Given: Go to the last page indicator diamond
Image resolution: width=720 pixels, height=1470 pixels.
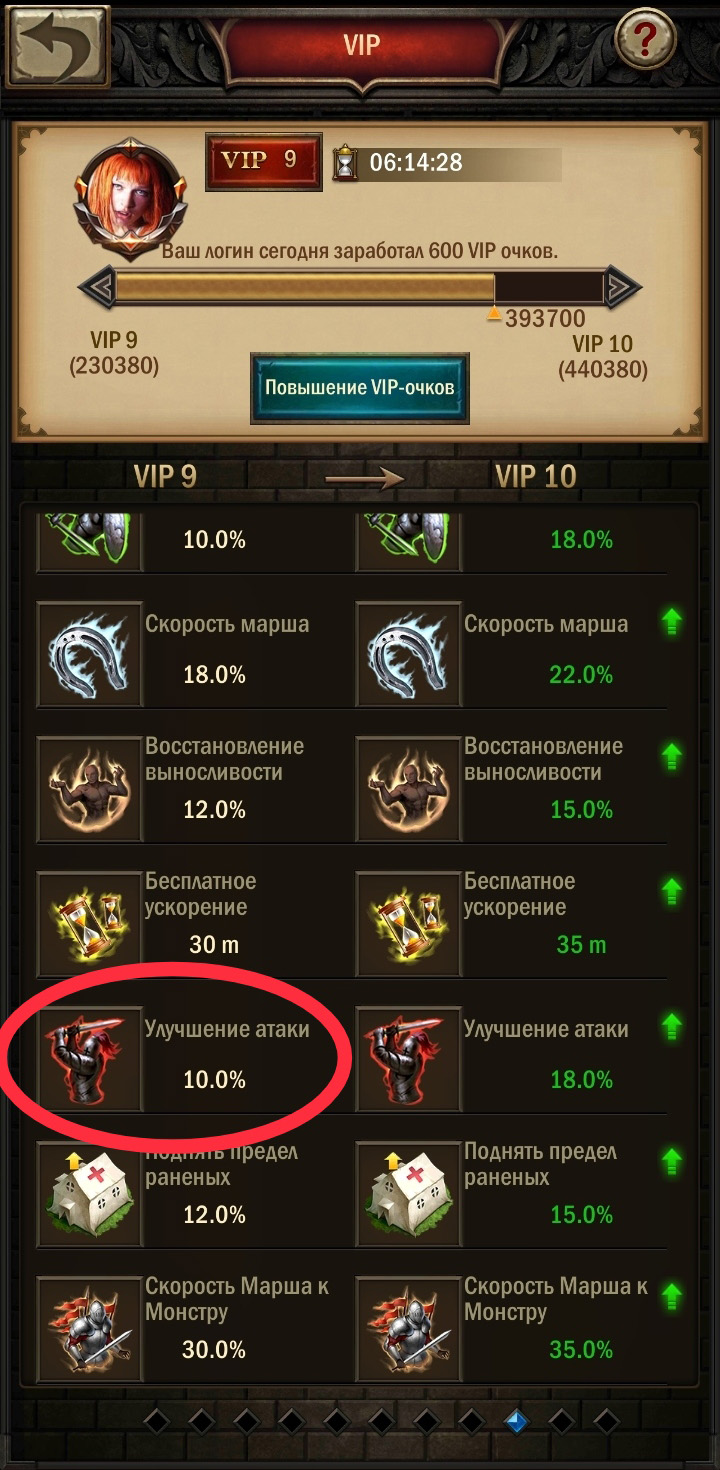Looking at the screenshot, I should [x=606, y=1420].
